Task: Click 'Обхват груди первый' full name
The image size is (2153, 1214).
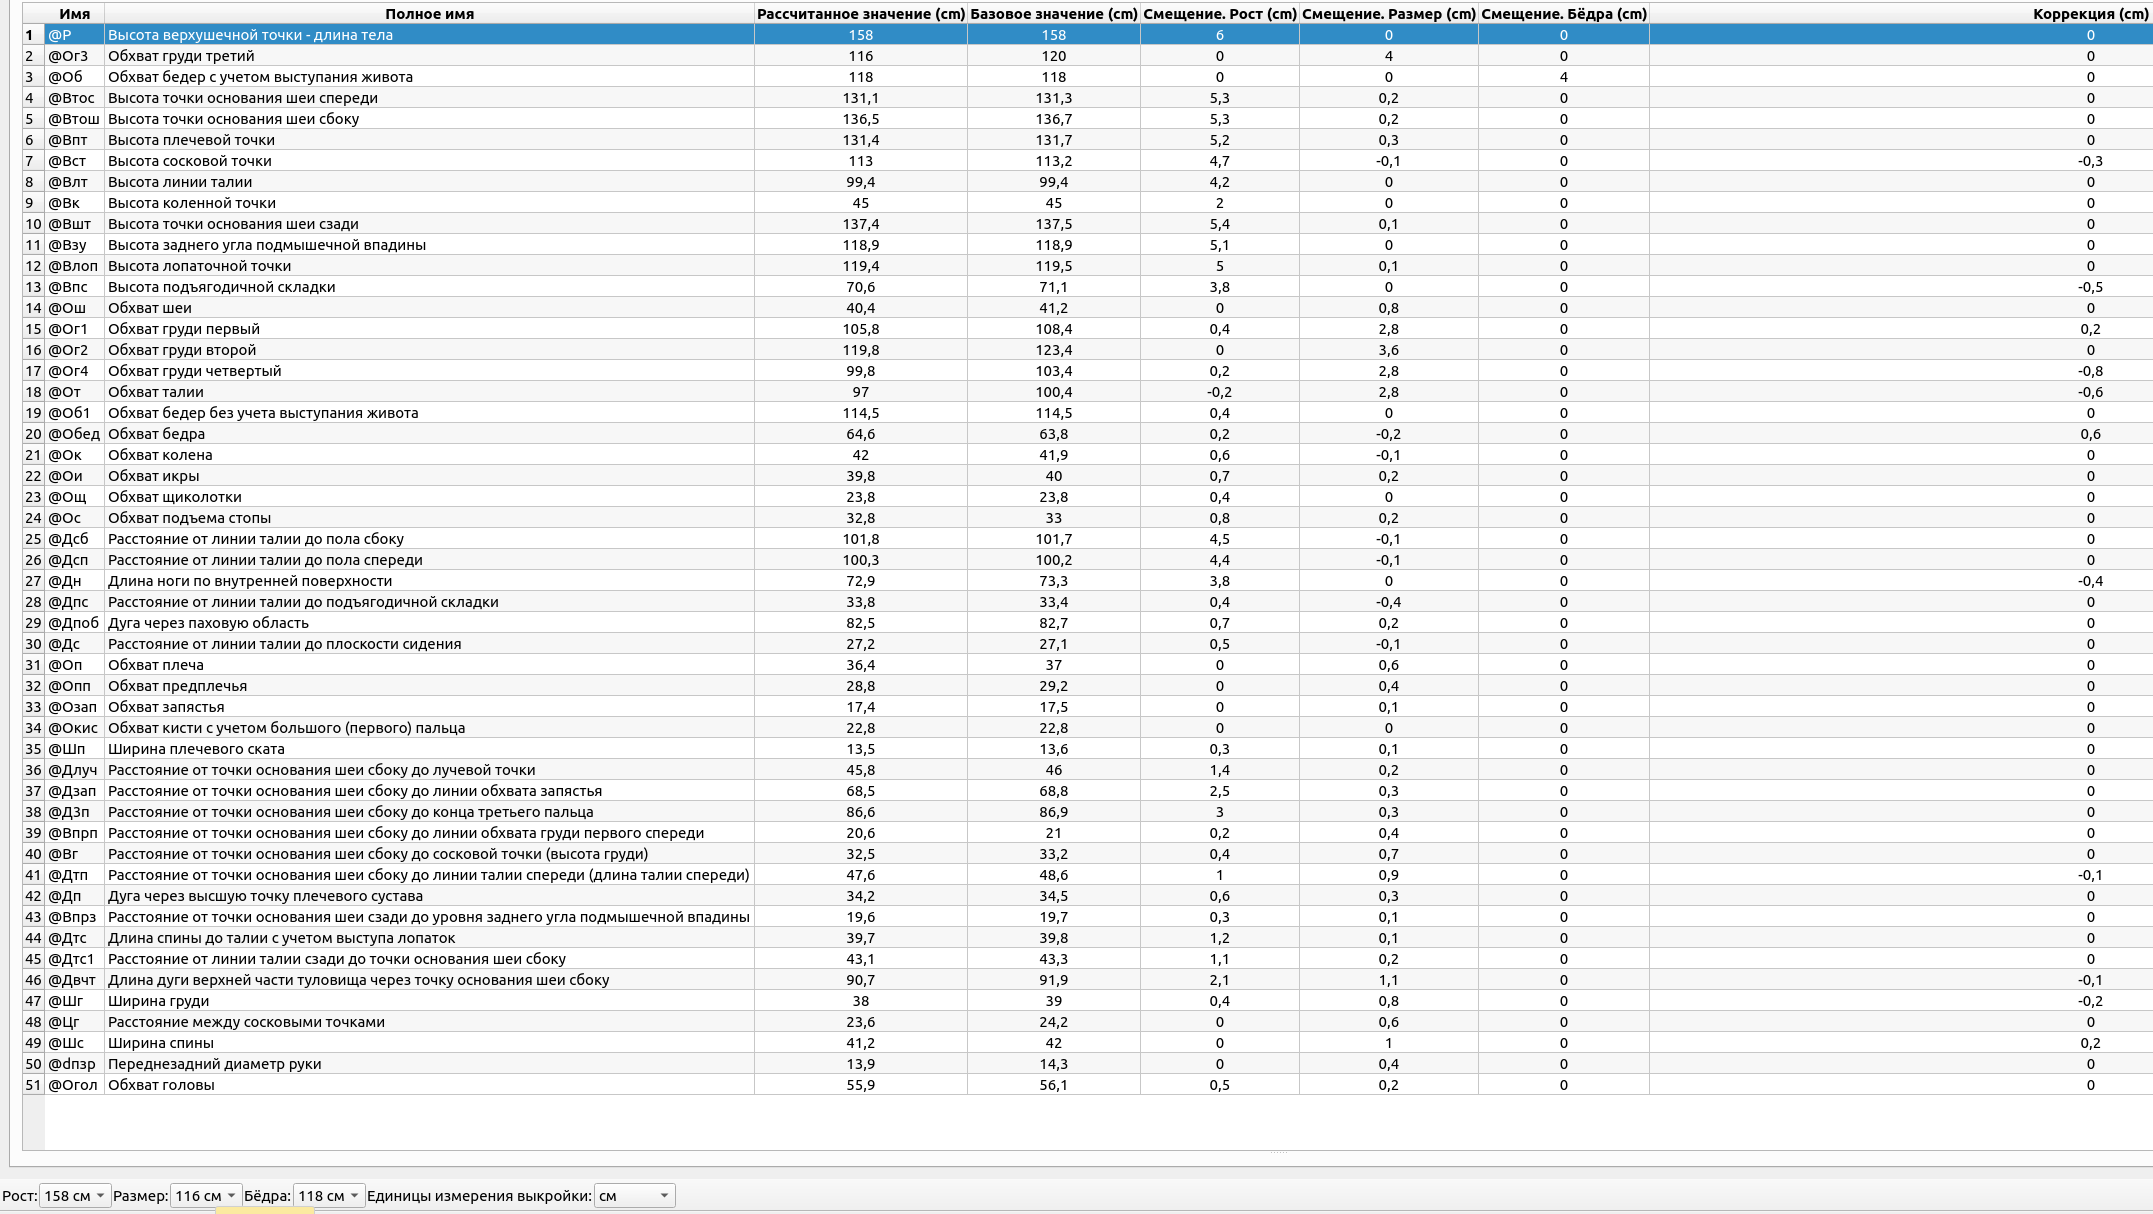Action: coord(184,329)
